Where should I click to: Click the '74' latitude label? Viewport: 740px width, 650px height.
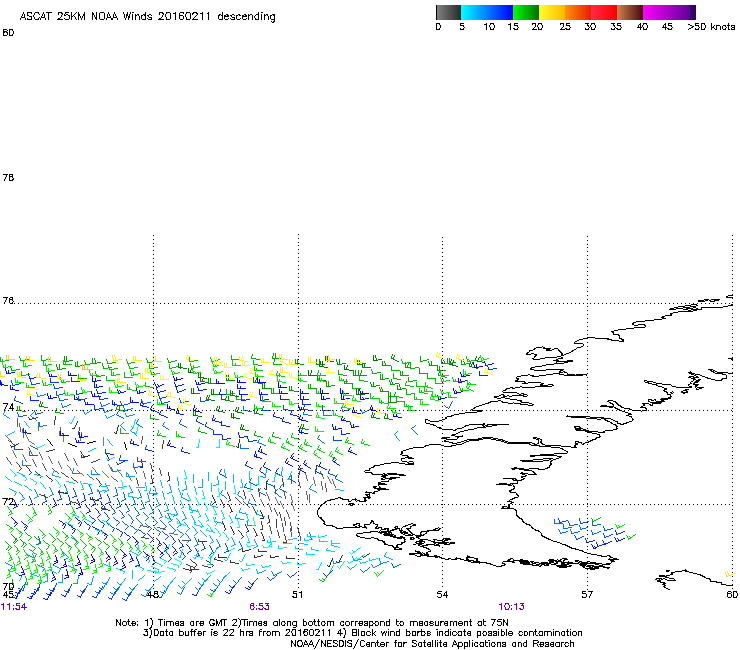[8, 407]
